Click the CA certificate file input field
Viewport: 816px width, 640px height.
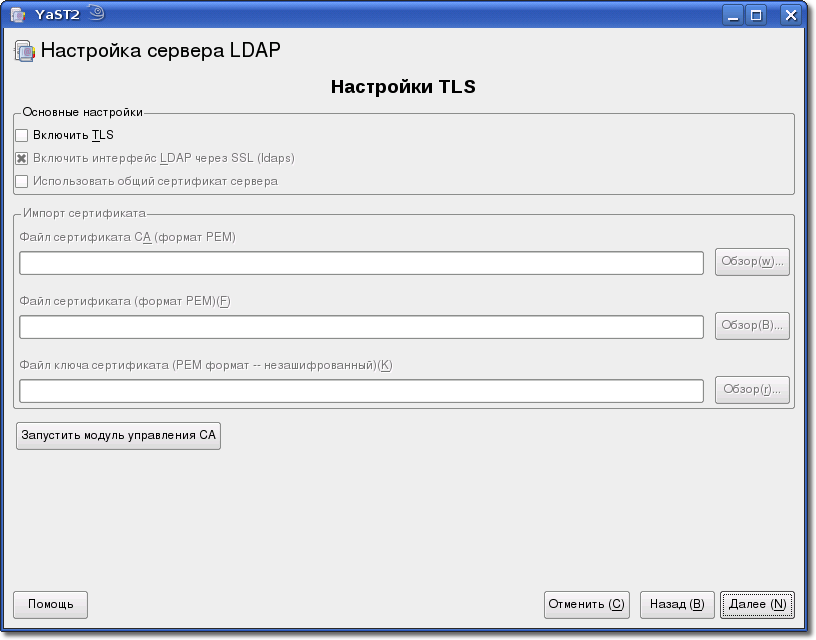[x=361, y=263]
